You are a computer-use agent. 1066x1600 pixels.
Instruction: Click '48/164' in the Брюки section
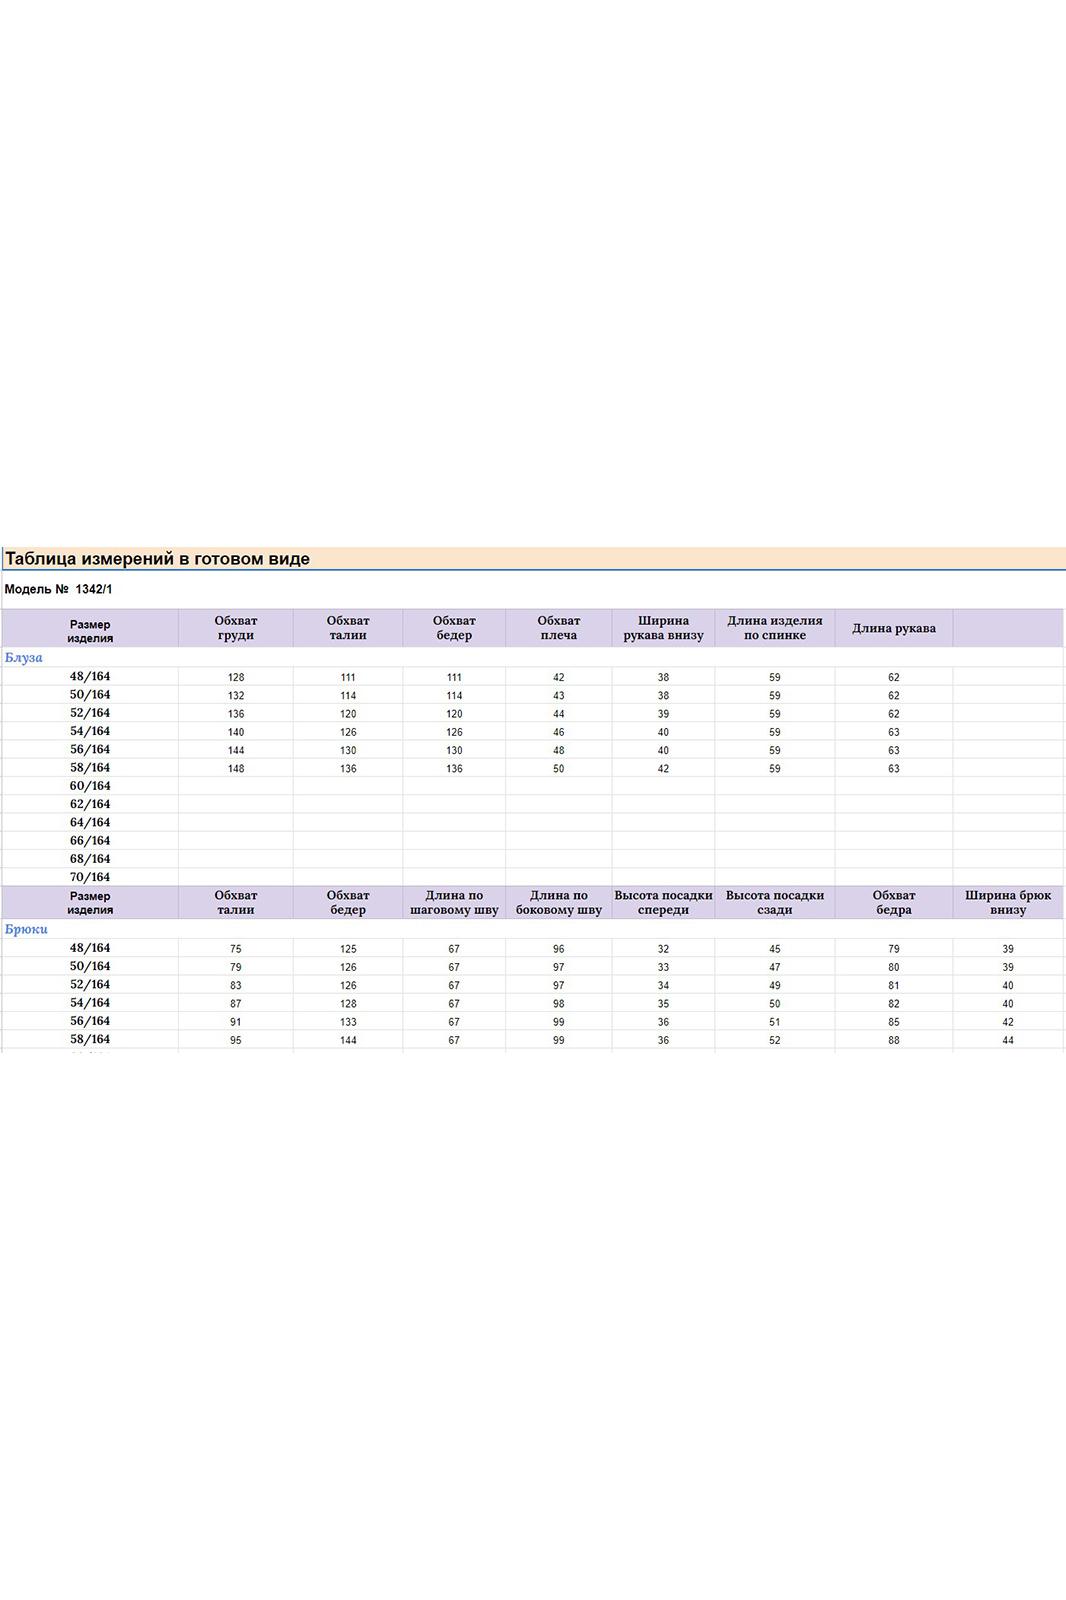tap(90, 948)
